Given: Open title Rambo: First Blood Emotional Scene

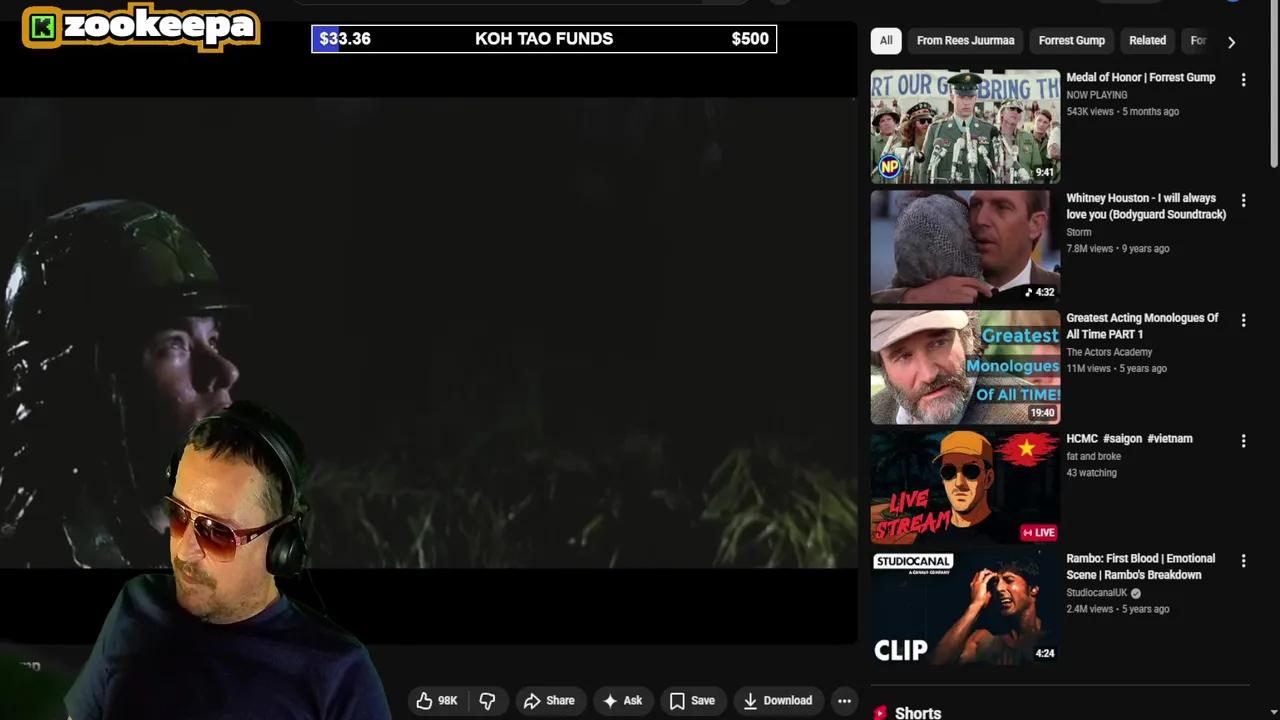Looking at the screenshot, I should pos(1140,566).
